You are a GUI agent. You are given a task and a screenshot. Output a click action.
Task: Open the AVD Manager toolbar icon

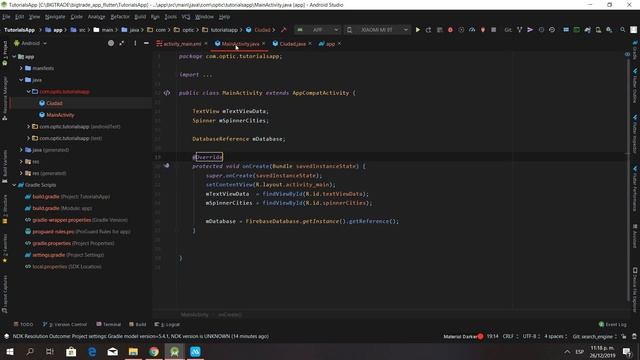tap(598, 30)
